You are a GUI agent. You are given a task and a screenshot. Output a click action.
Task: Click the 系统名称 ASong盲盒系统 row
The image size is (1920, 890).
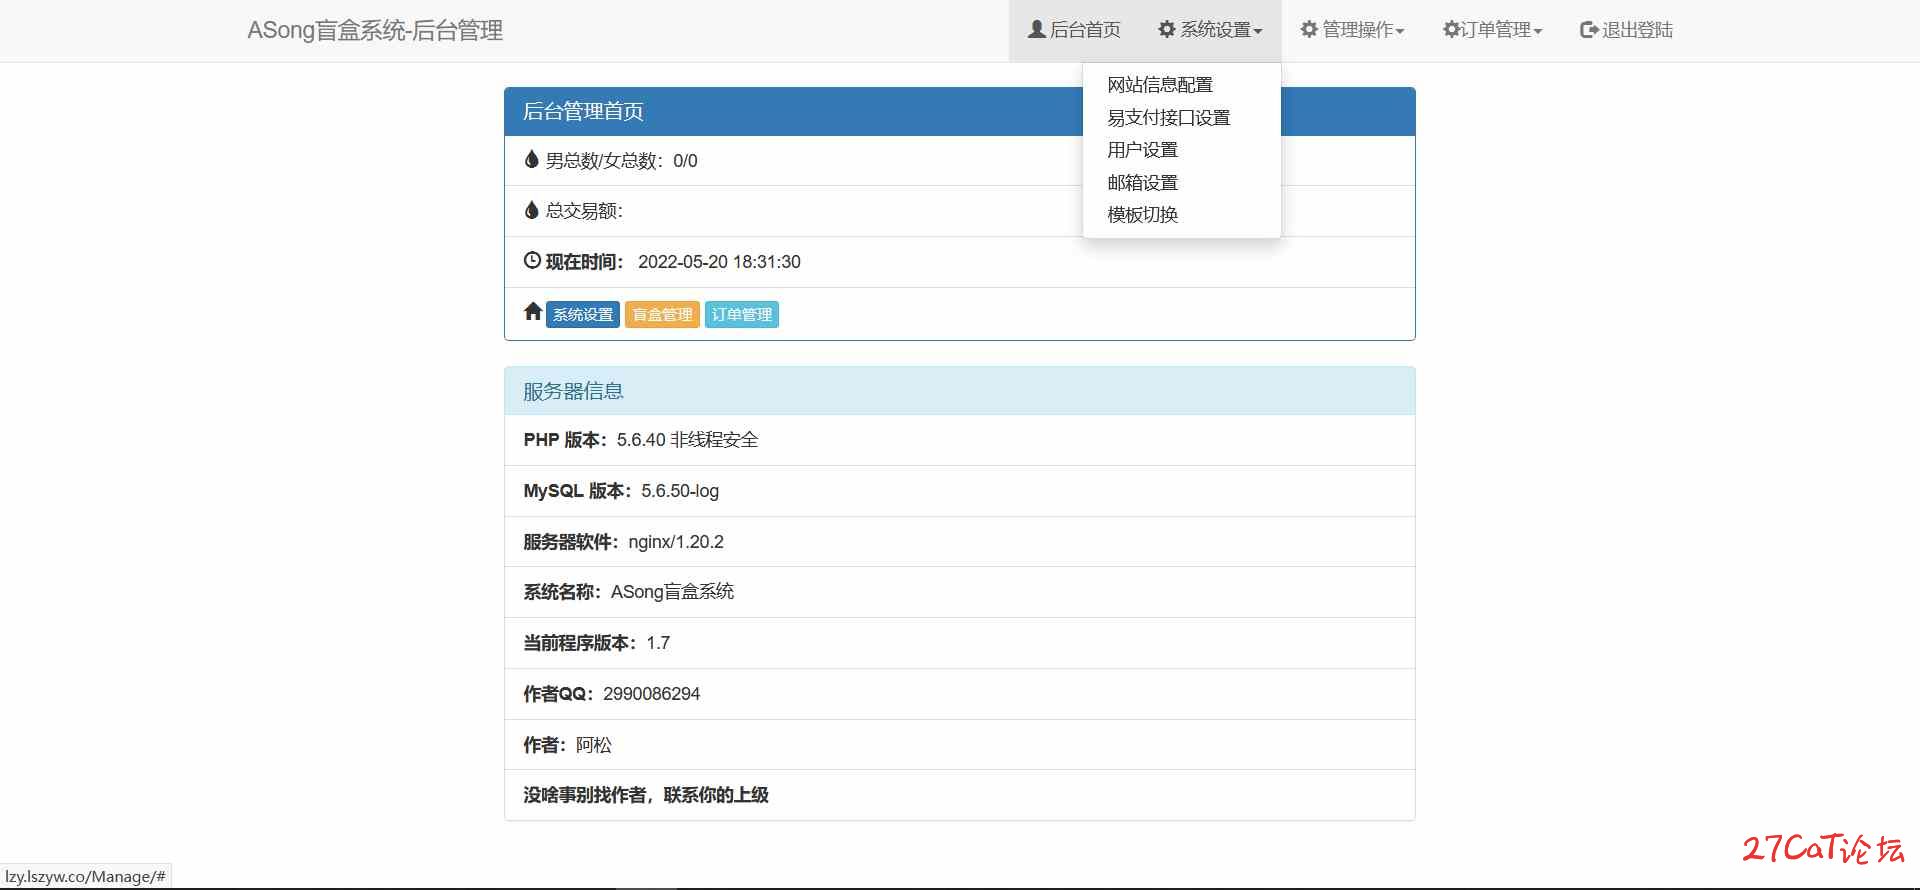click(960, 592)
